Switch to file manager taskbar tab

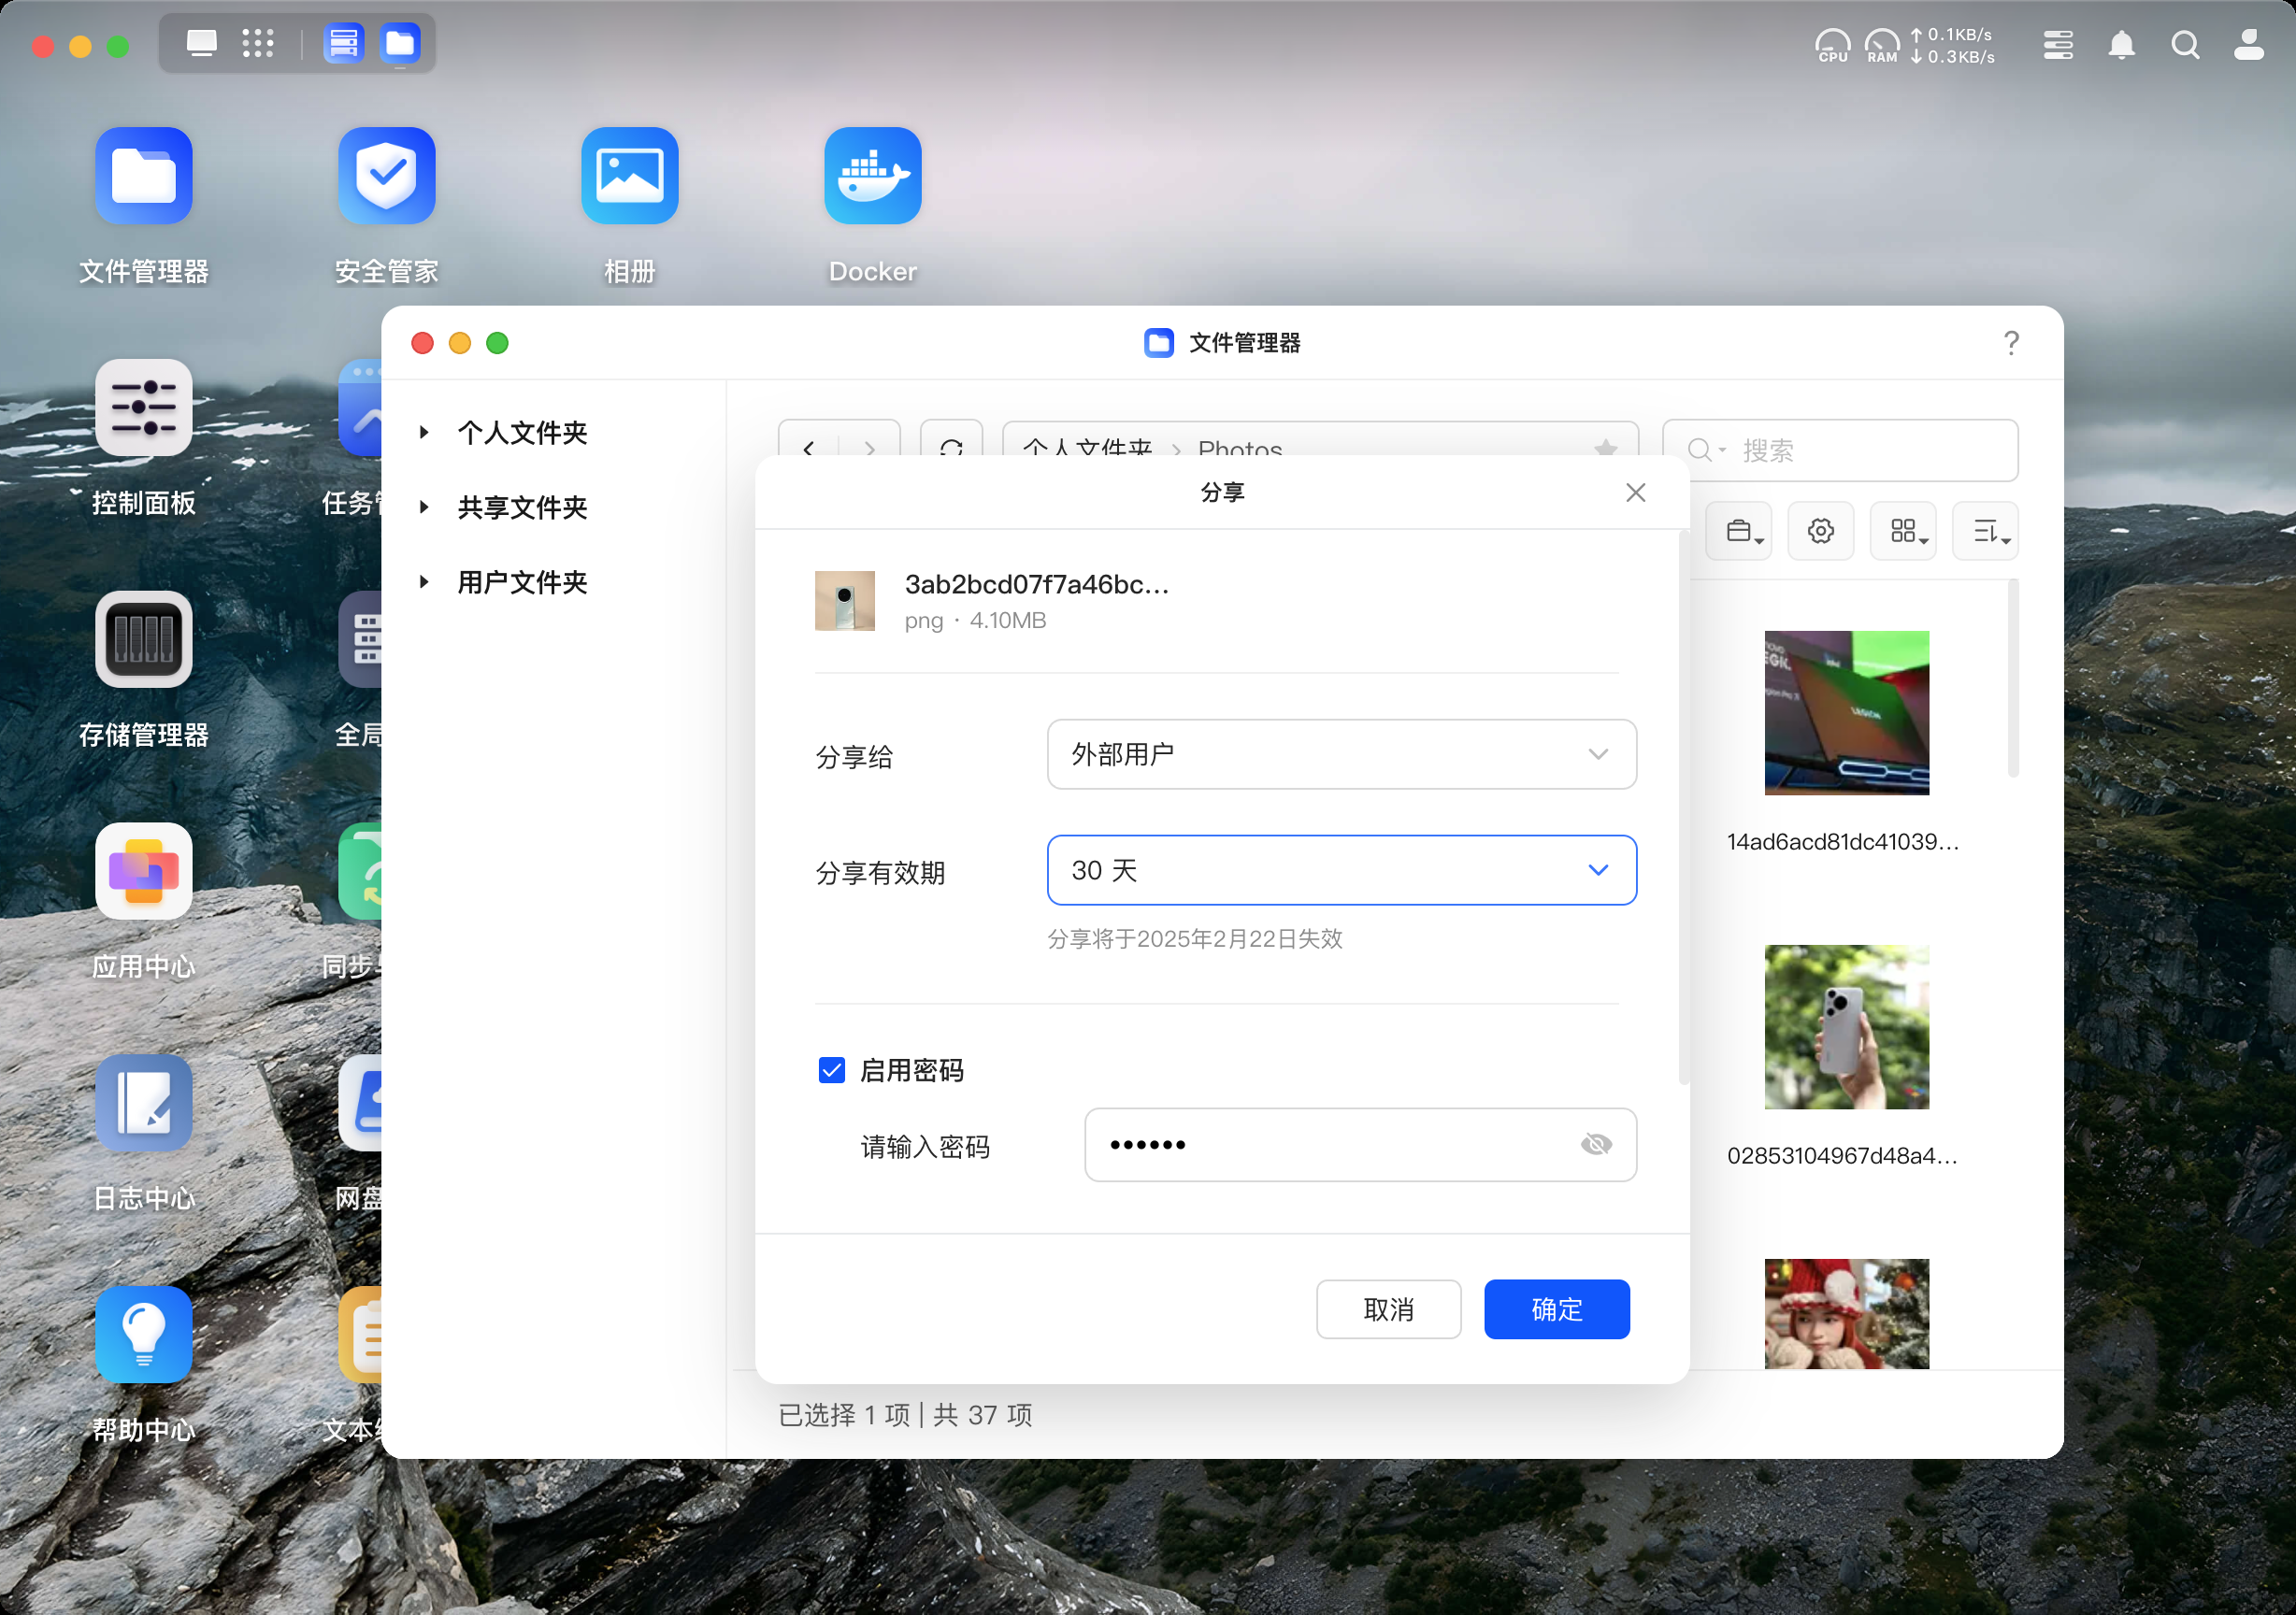(400, 44)
